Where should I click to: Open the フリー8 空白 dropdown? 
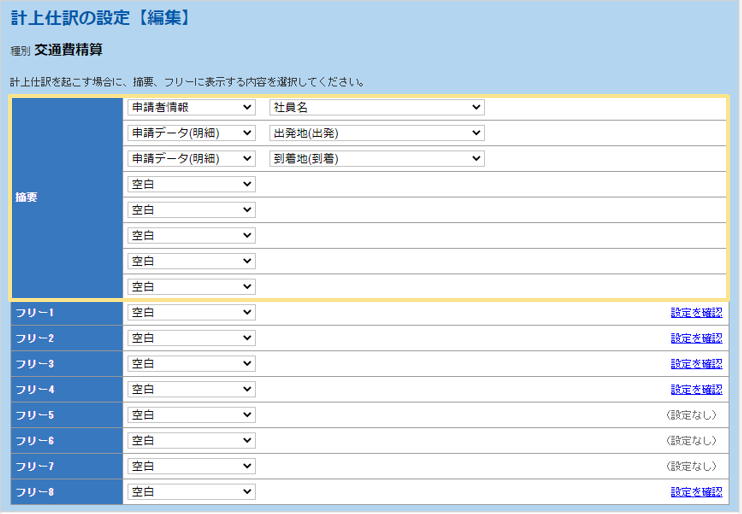click(191, 492)
